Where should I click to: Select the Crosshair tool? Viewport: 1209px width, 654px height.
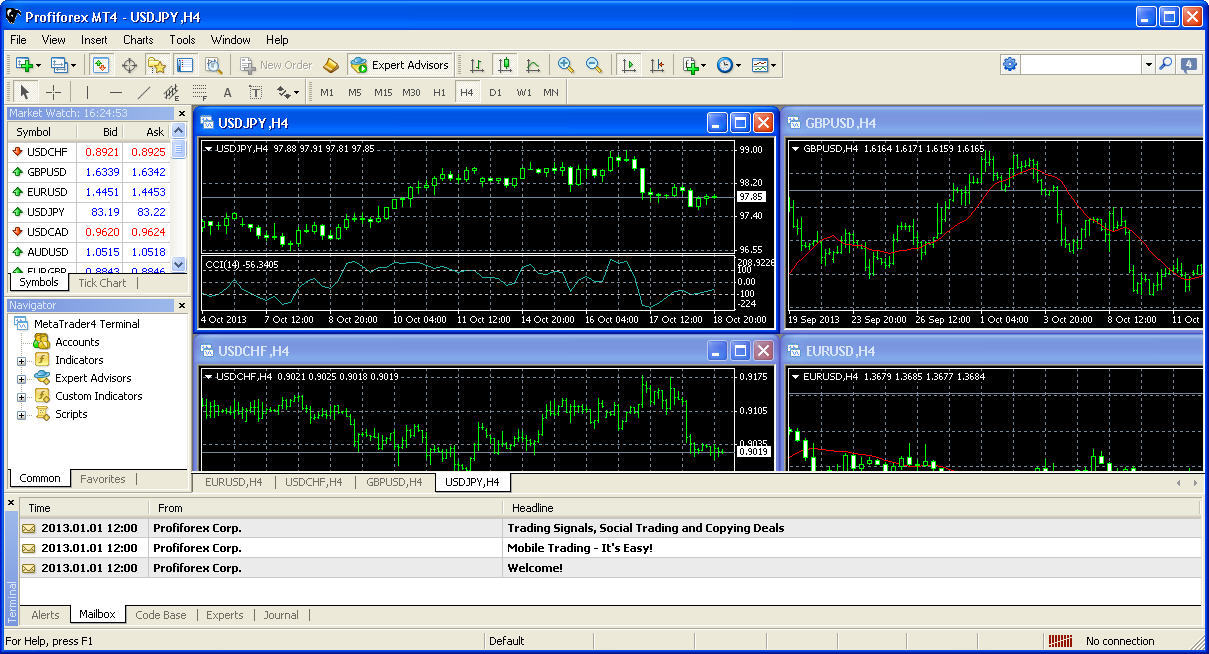coord(53,92)
